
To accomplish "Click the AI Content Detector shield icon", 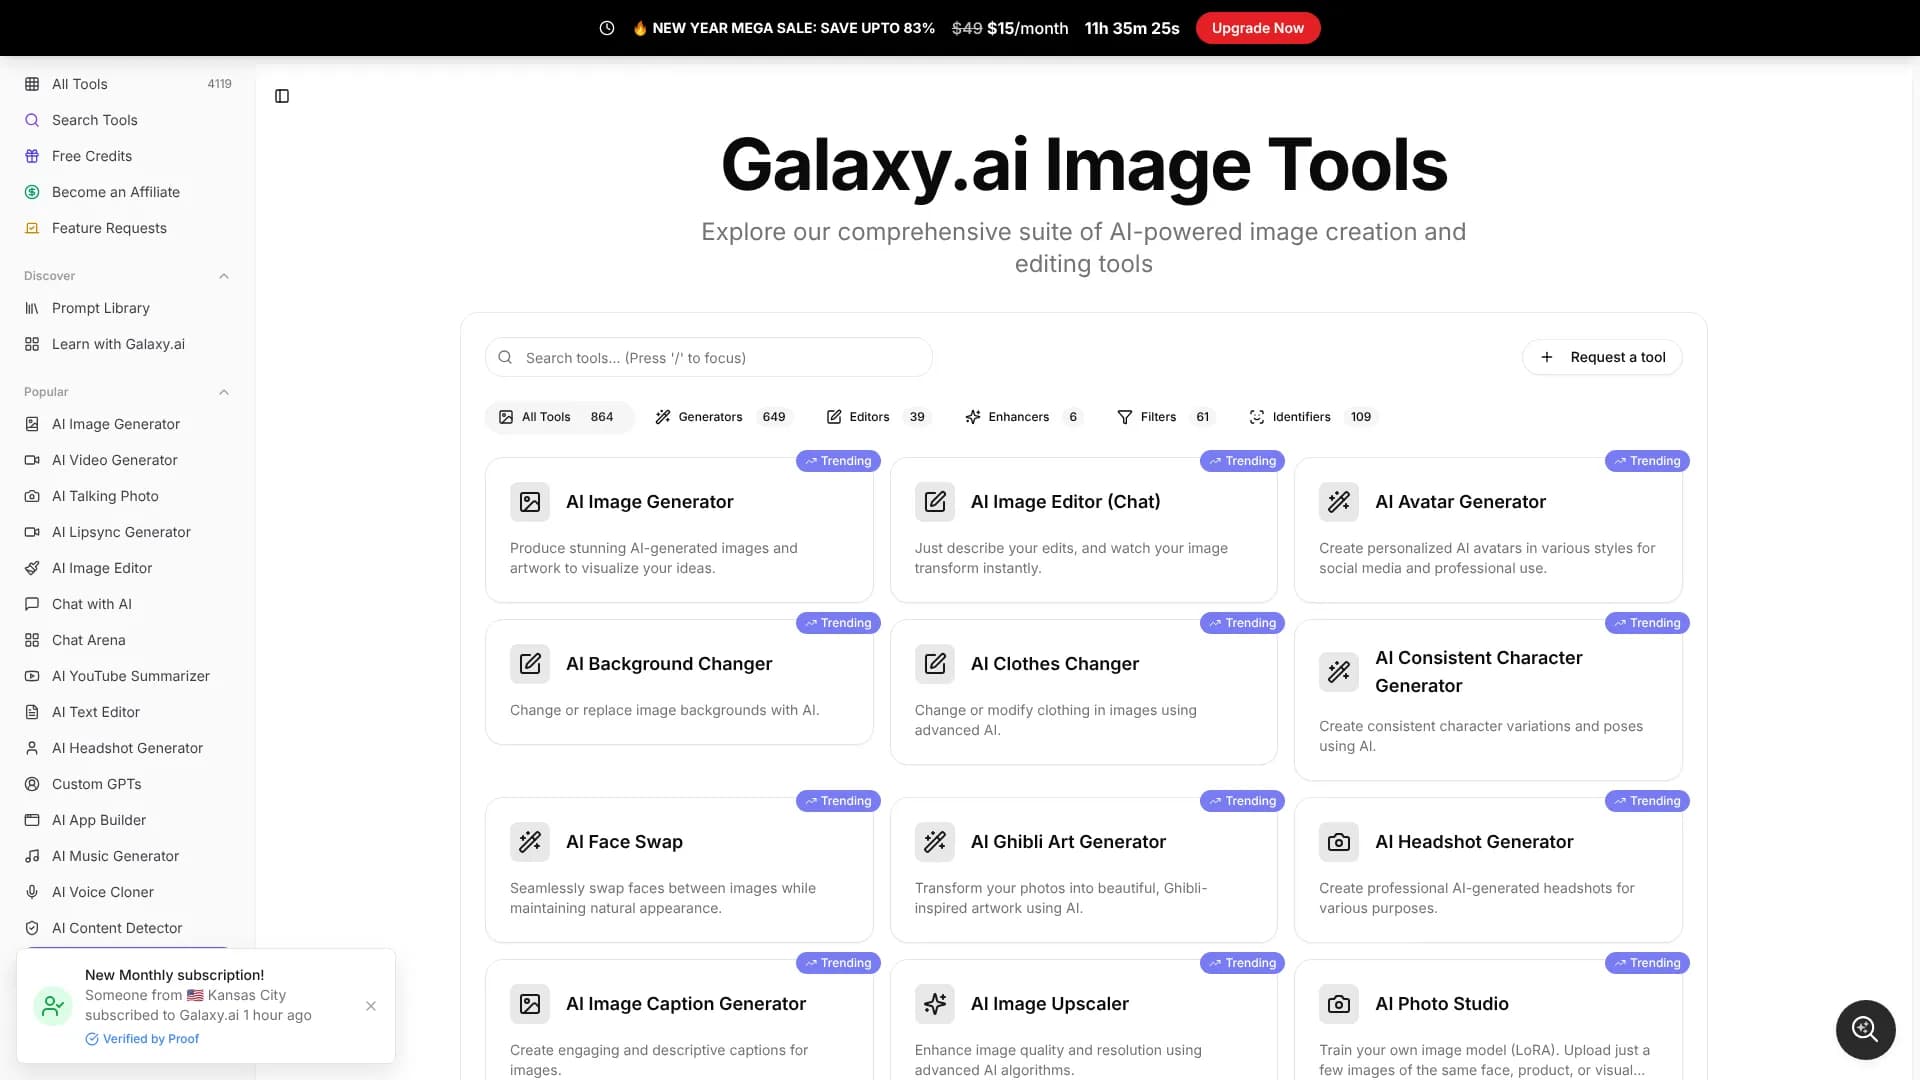I will click(x=32, y=928).
